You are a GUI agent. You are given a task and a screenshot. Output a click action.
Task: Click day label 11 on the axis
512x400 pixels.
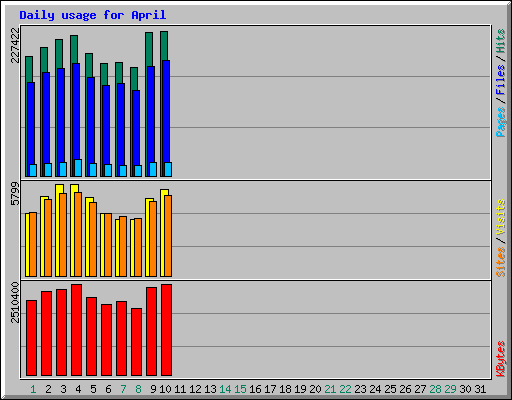[x=180, y=389]
